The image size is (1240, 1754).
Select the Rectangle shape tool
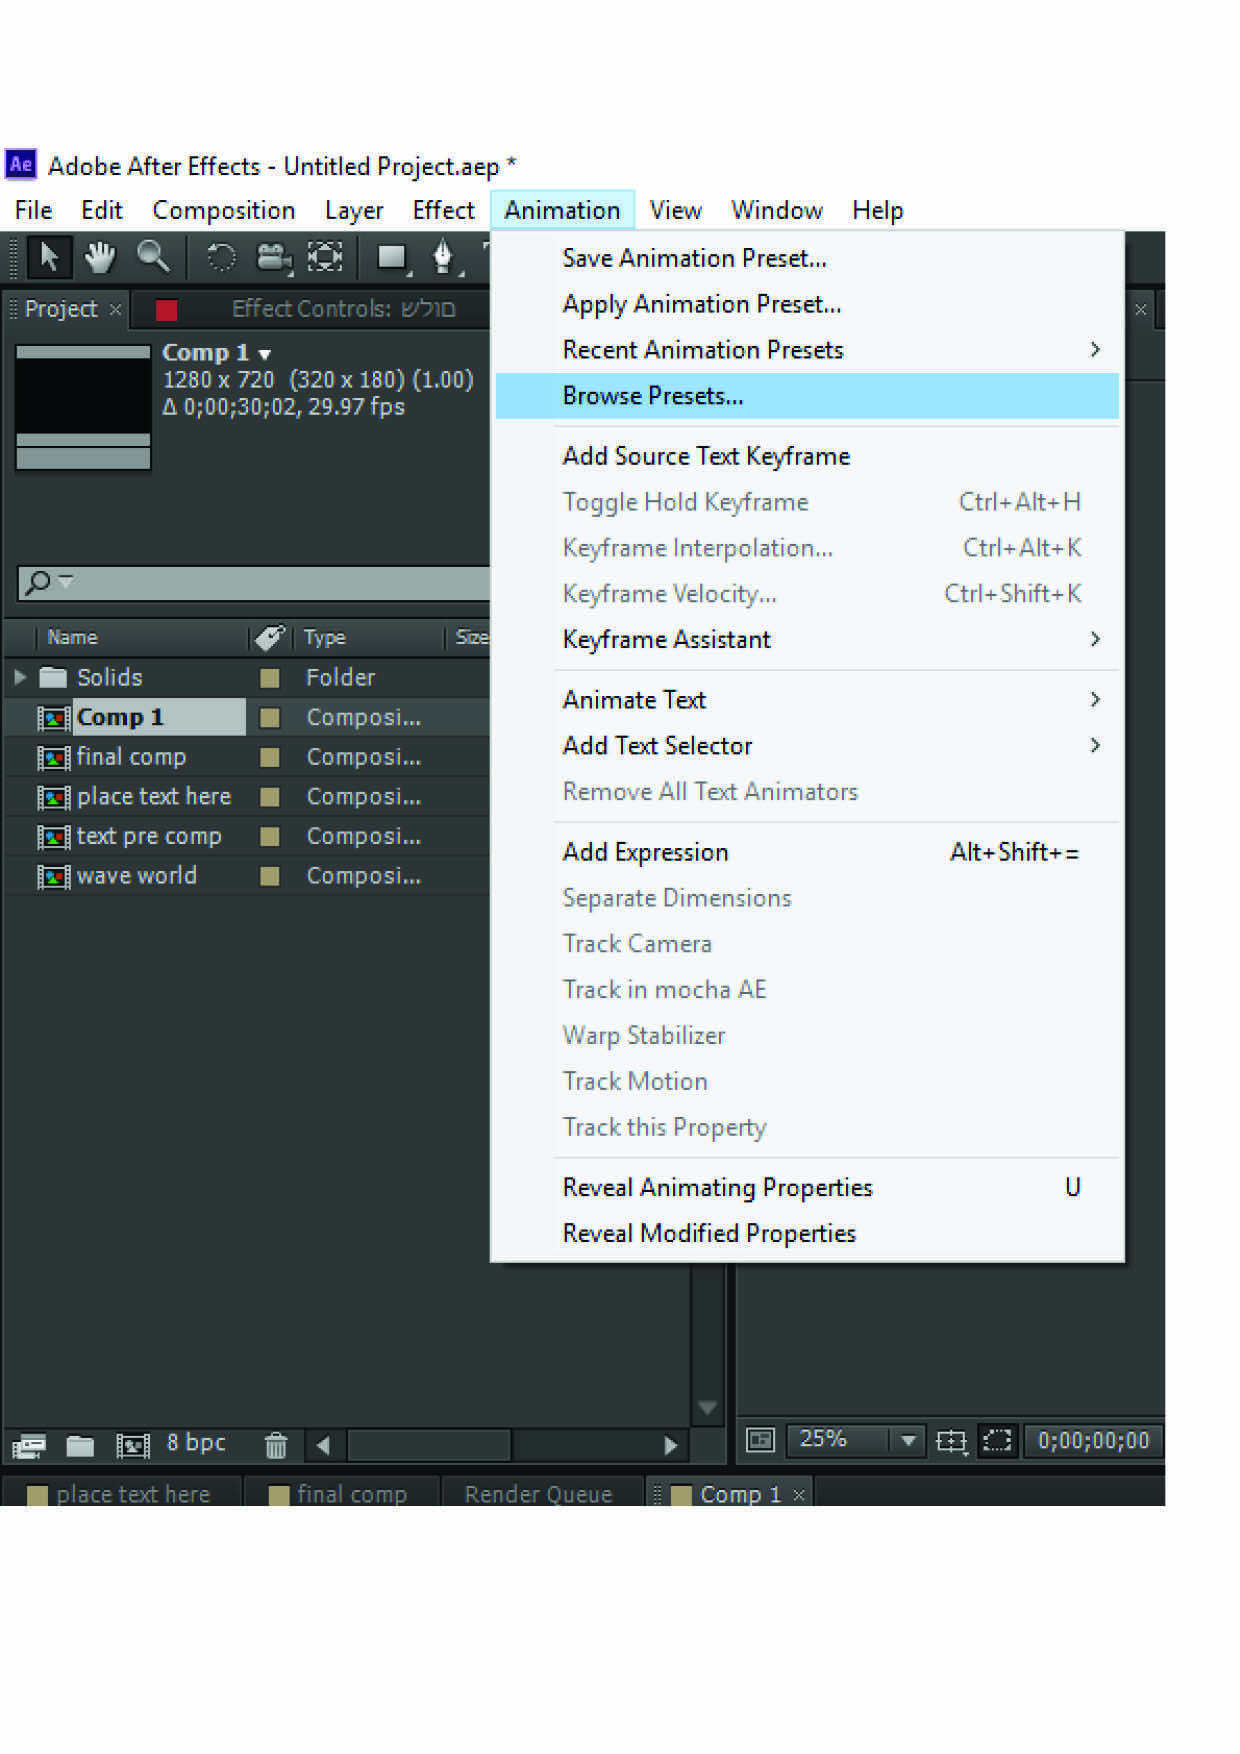(393, 258)
